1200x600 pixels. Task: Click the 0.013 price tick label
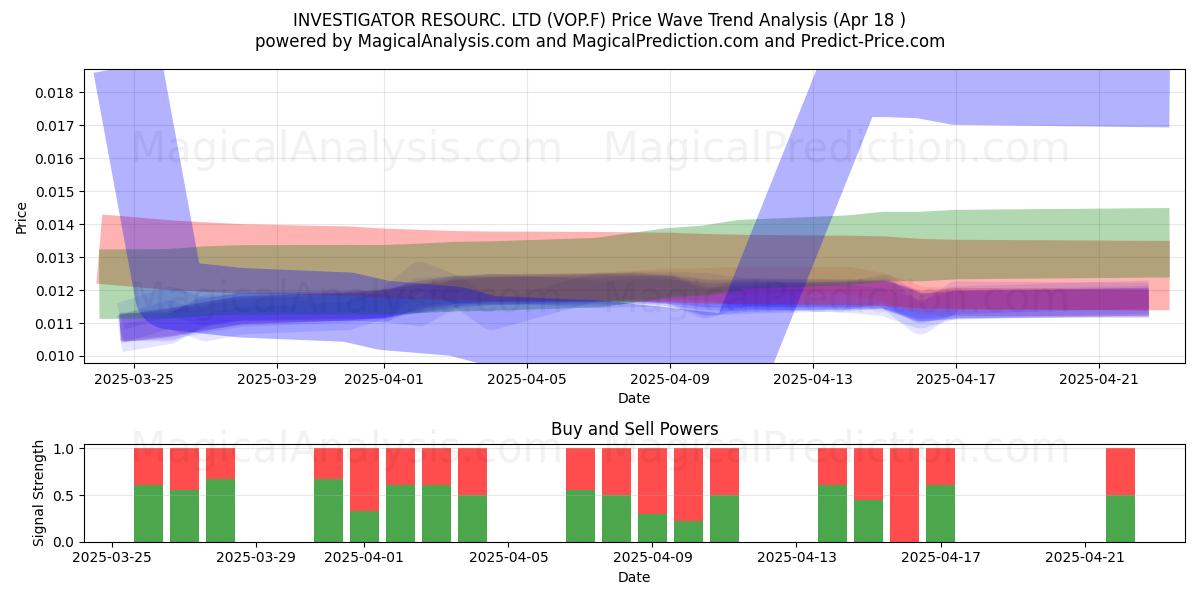[56, 258]
